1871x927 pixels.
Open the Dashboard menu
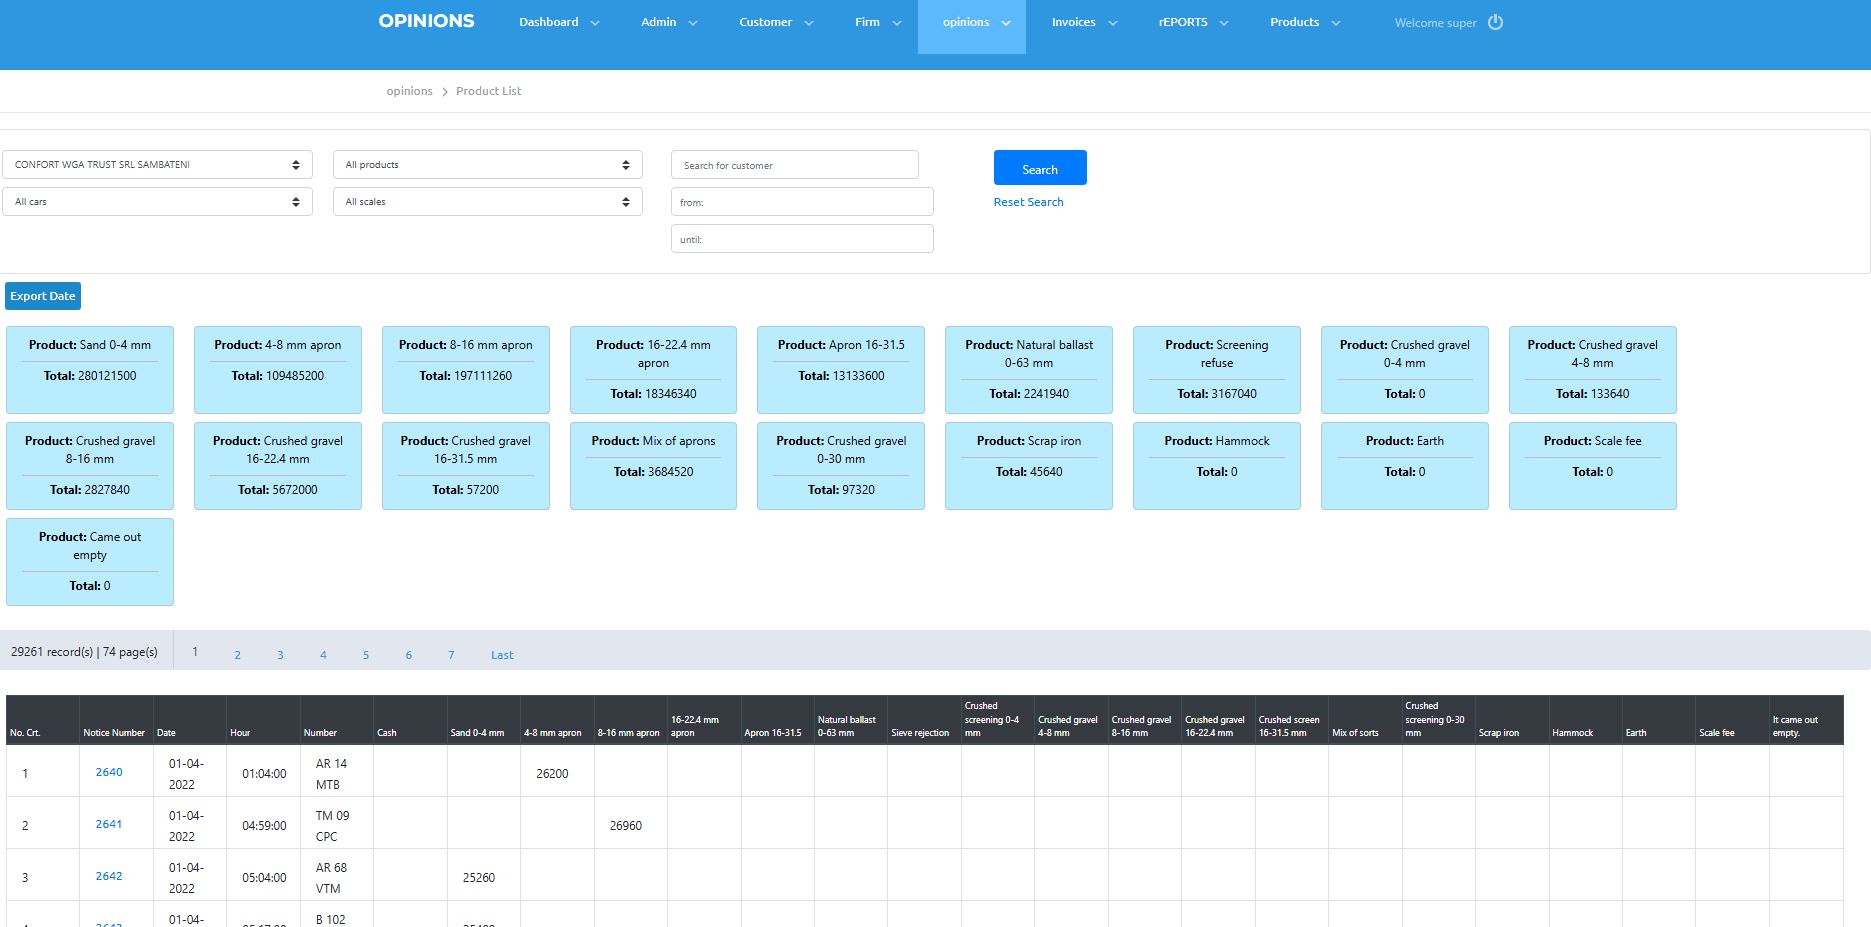click(558, 22)
